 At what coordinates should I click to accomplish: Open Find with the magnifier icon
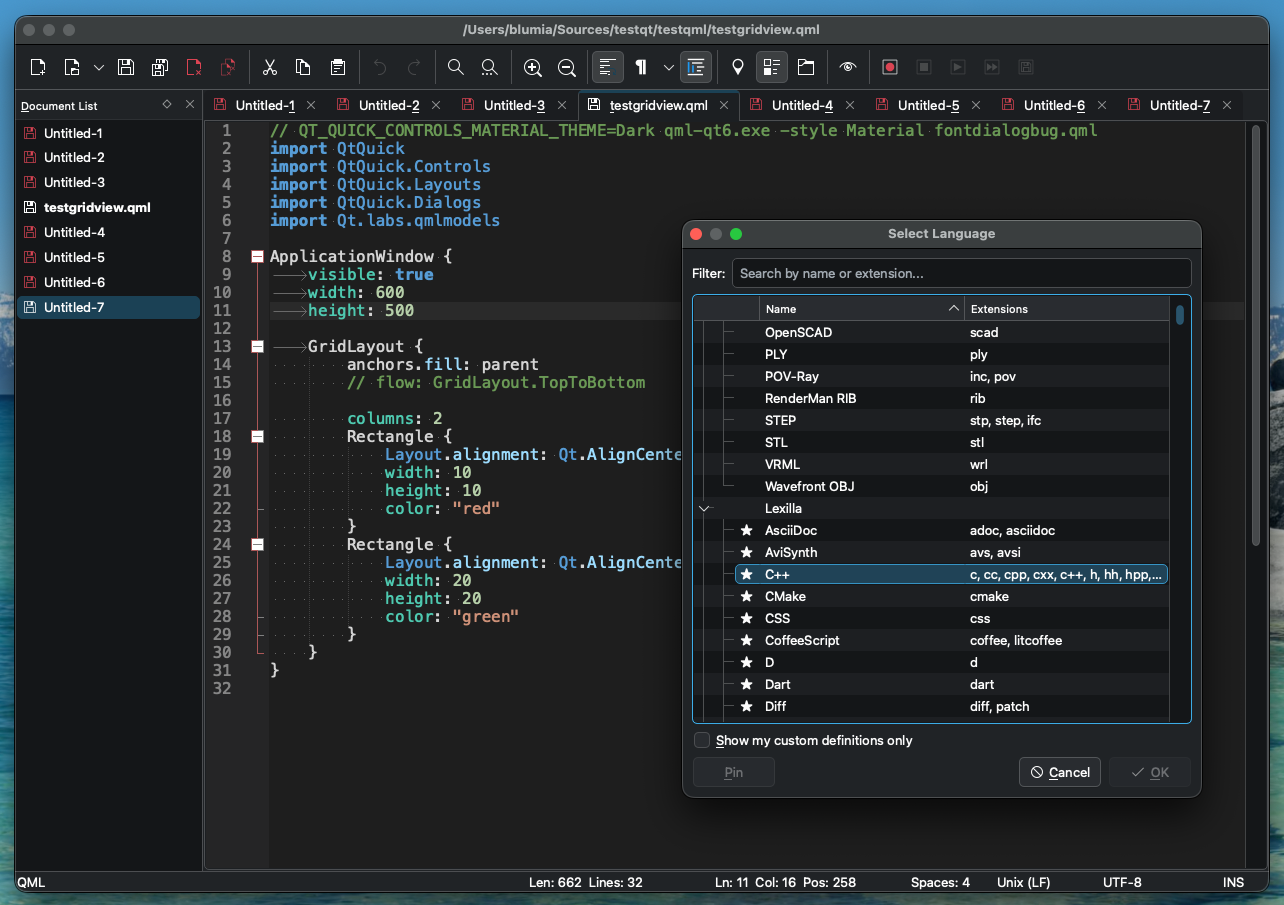[455, 67]
